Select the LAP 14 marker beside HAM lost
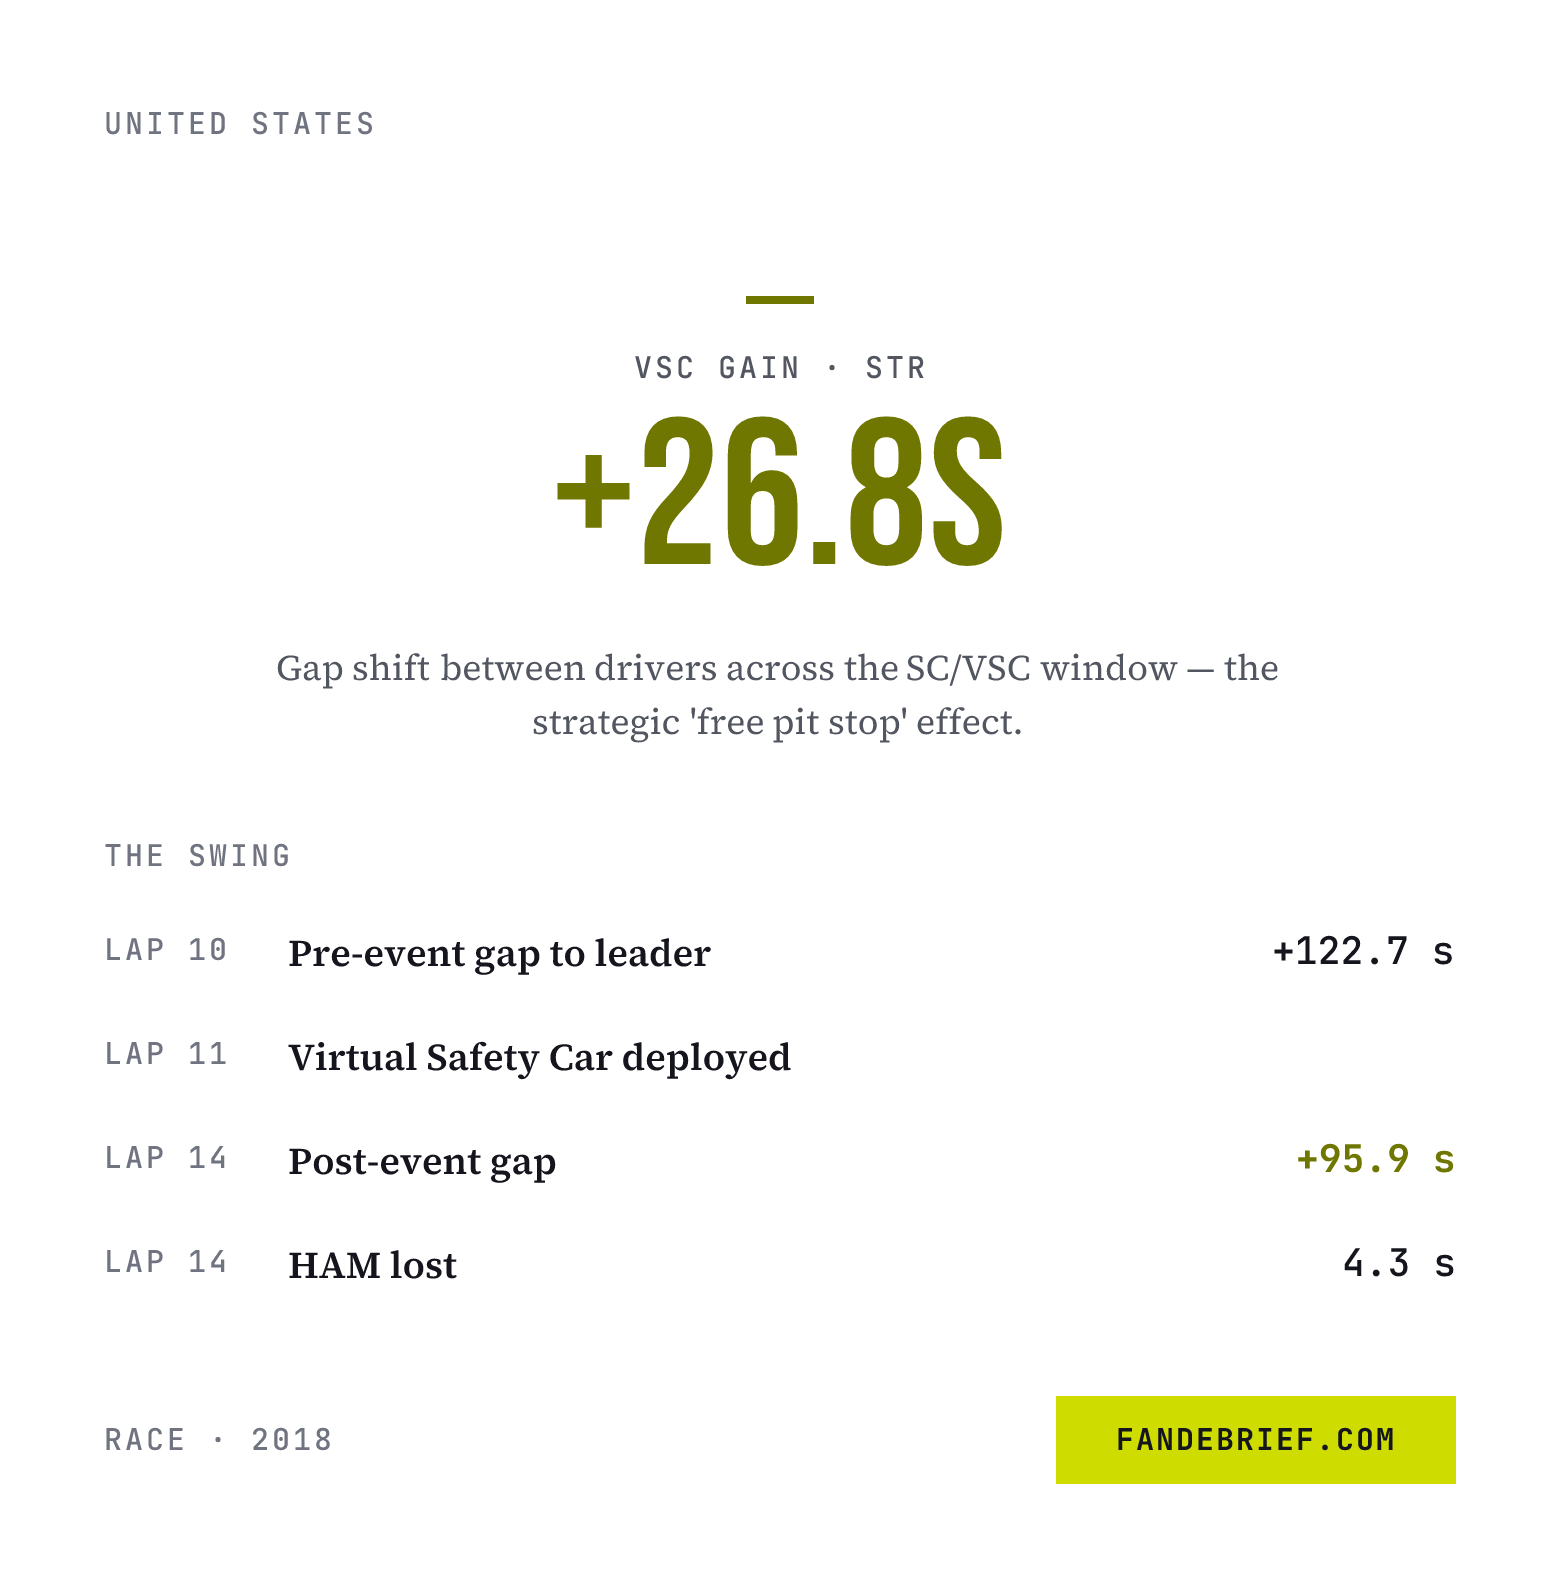The image size is (1560, 1588). point(167,1262)
